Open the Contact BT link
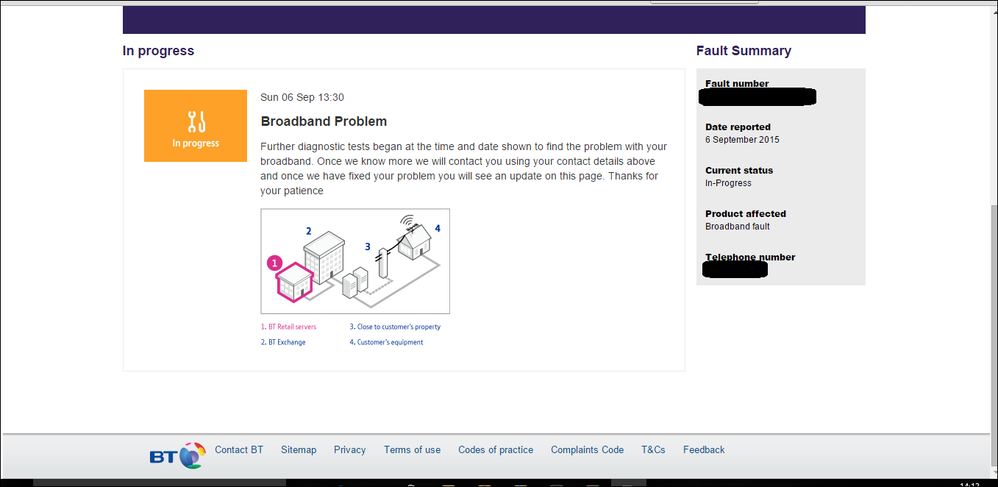The width and height of the screenshot is (998, 487). coord(239,449)
